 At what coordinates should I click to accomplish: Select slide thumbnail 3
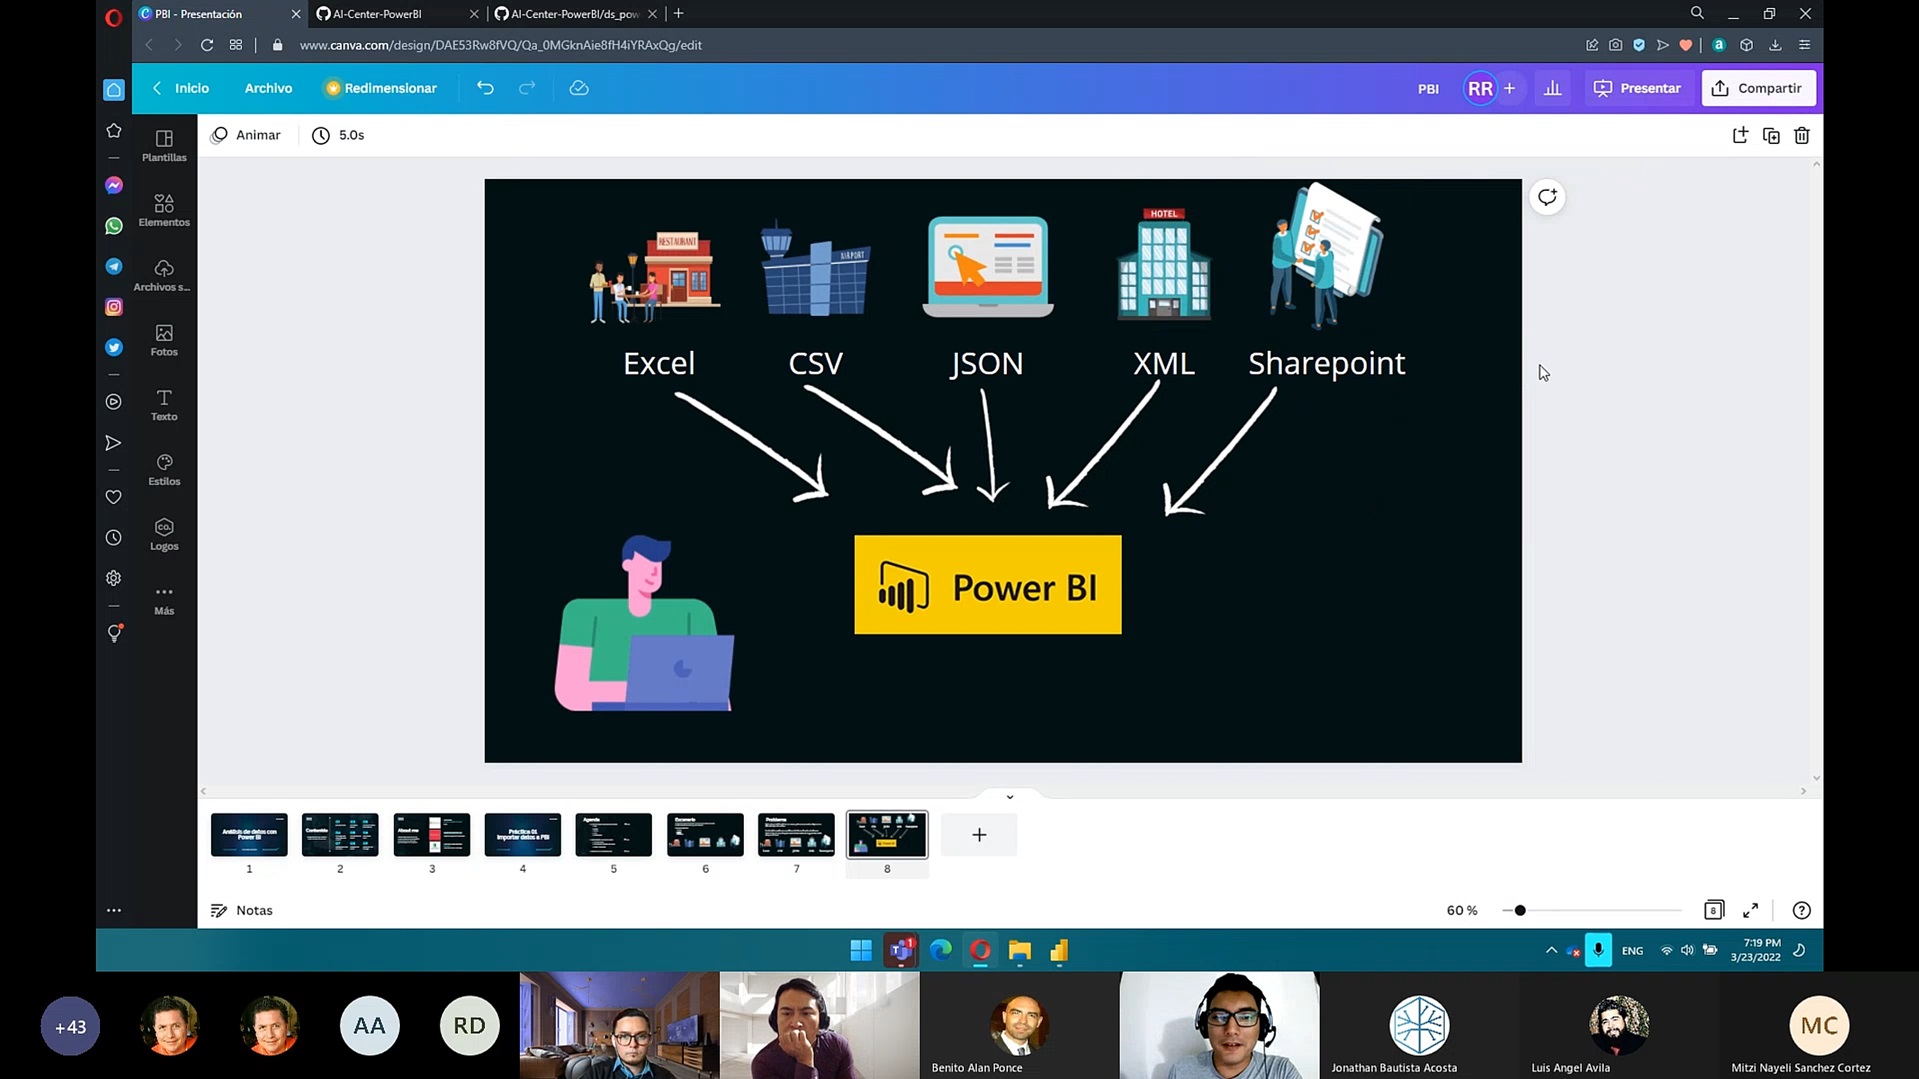[x=432, y=835]
